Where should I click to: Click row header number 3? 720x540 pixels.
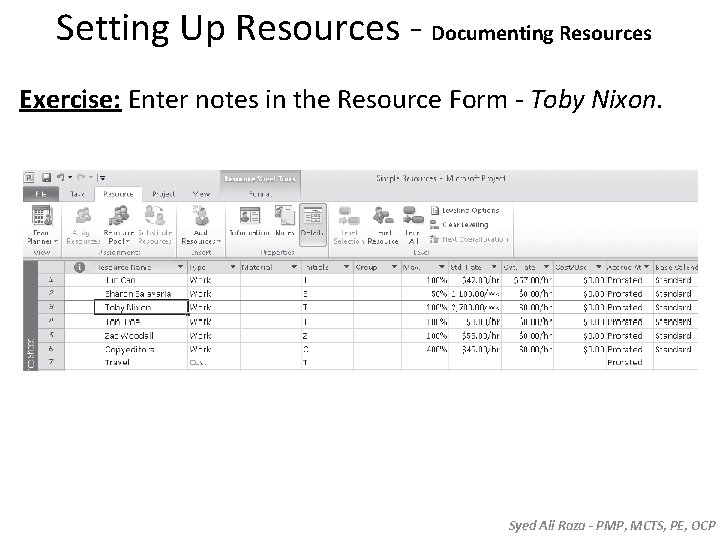click(51, 307)
